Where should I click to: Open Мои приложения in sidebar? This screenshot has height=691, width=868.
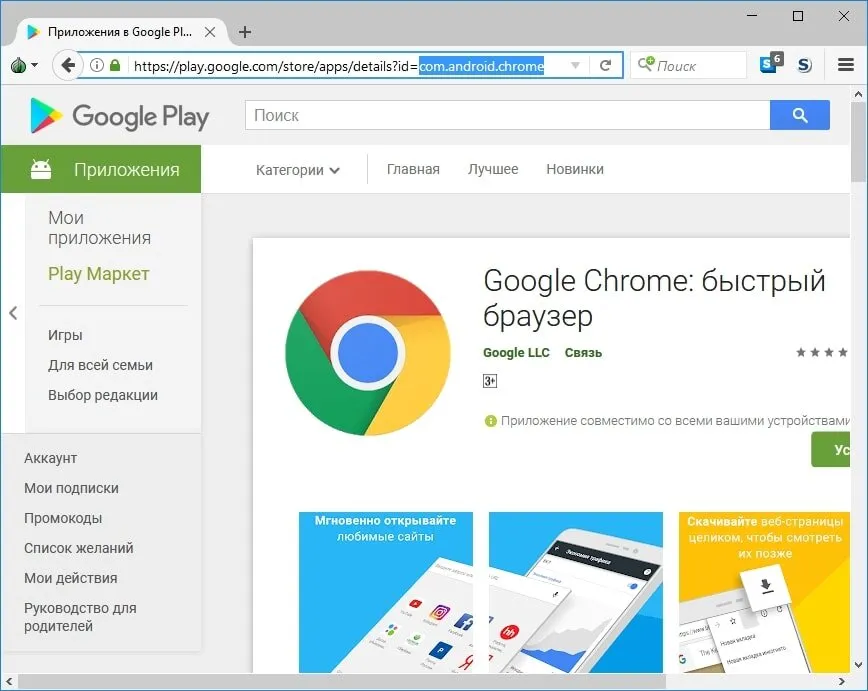(99, 228)
